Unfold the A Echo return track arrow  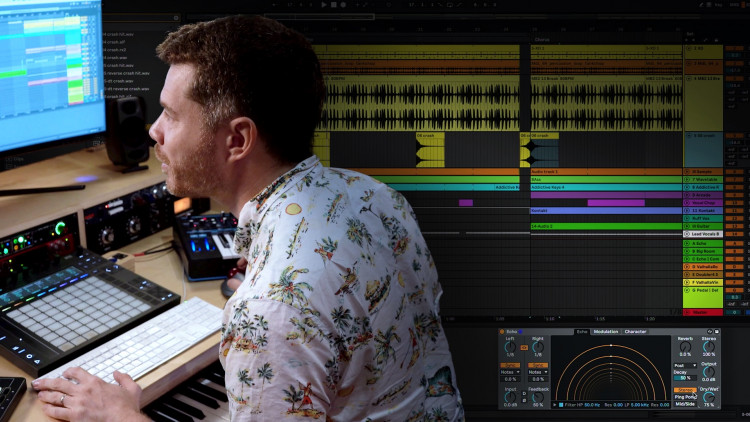(x=688, y=244)
